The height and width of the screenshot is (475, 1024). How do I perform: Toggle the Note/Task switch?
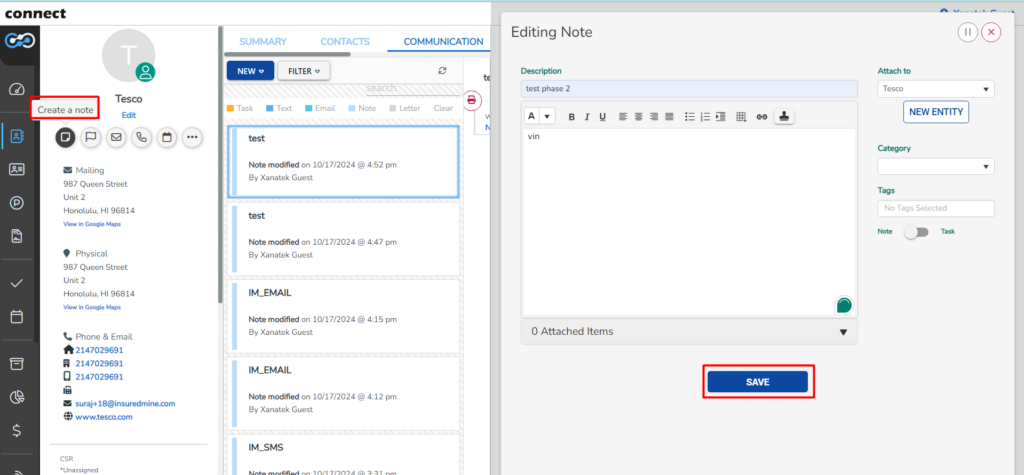[x=916, y=232]
